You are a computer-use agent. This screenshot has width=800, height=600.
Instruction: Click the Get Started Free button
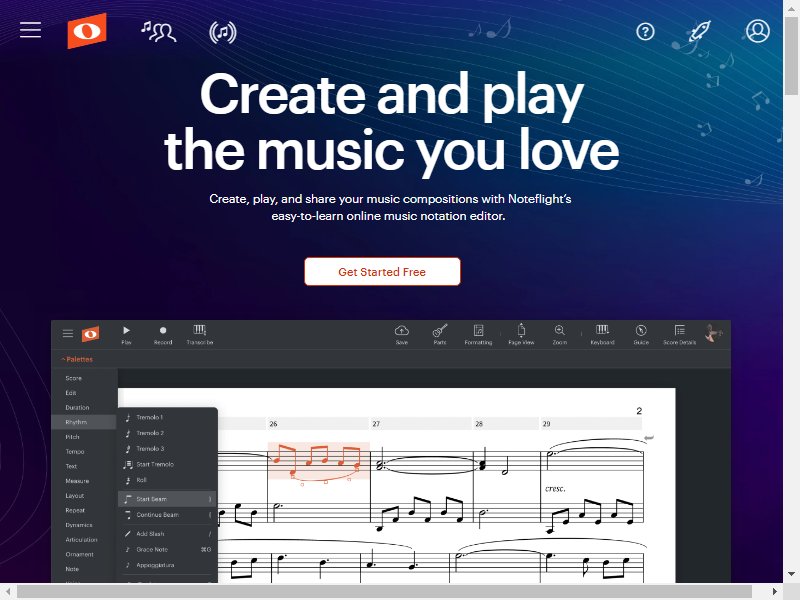[x=382, y=271]
